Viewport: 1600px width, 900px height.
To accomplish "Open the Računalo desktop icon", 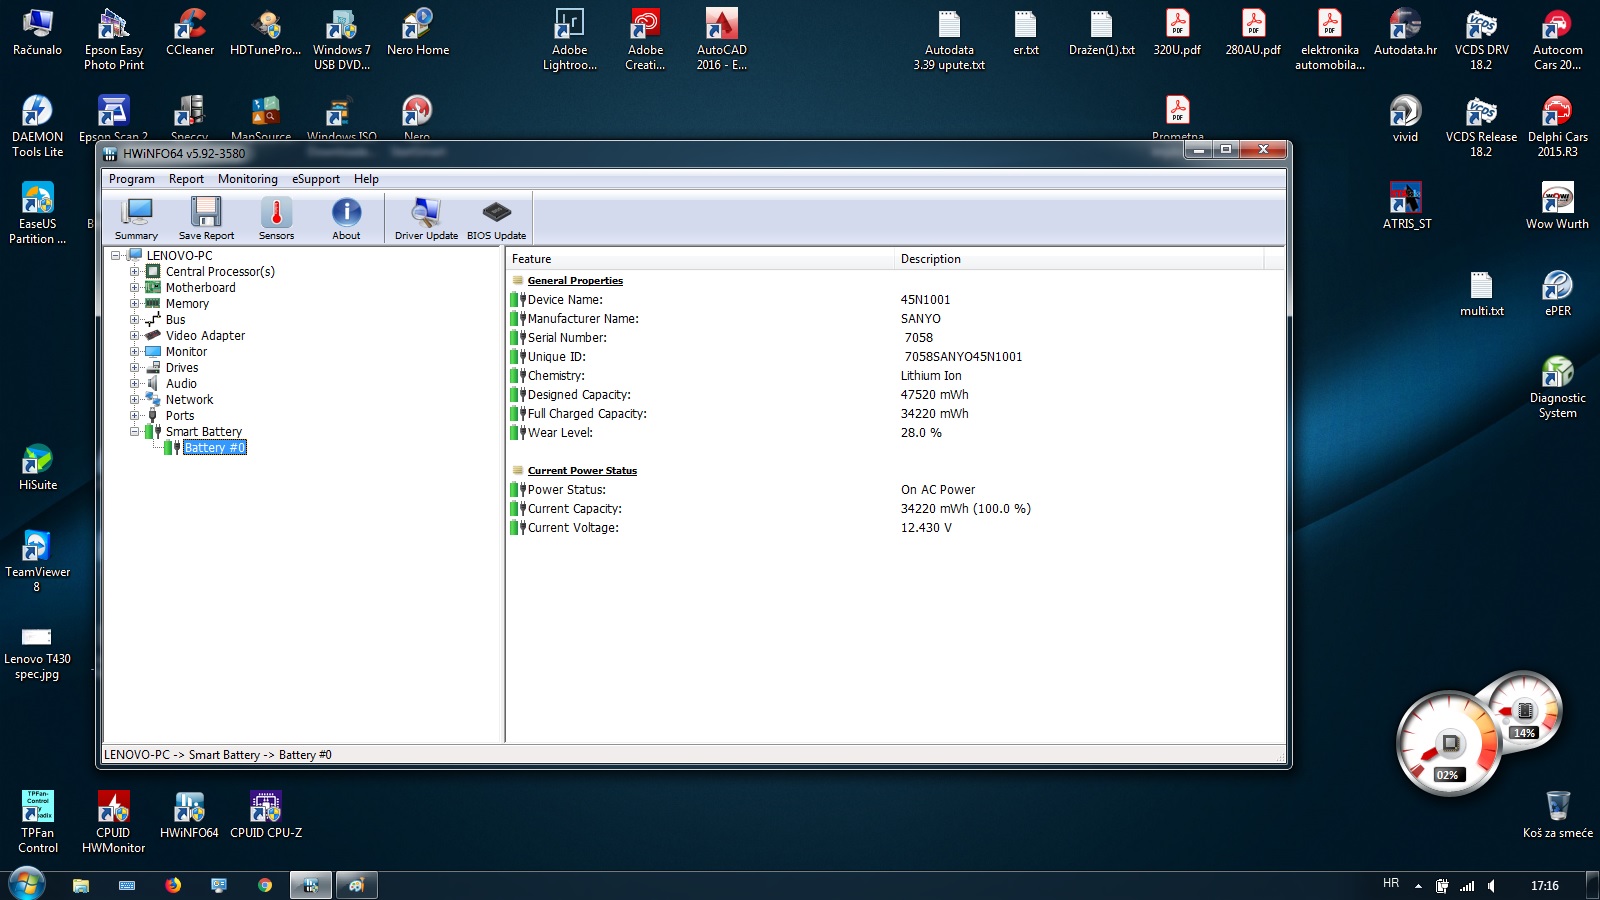I will click(x=37, y=32).
